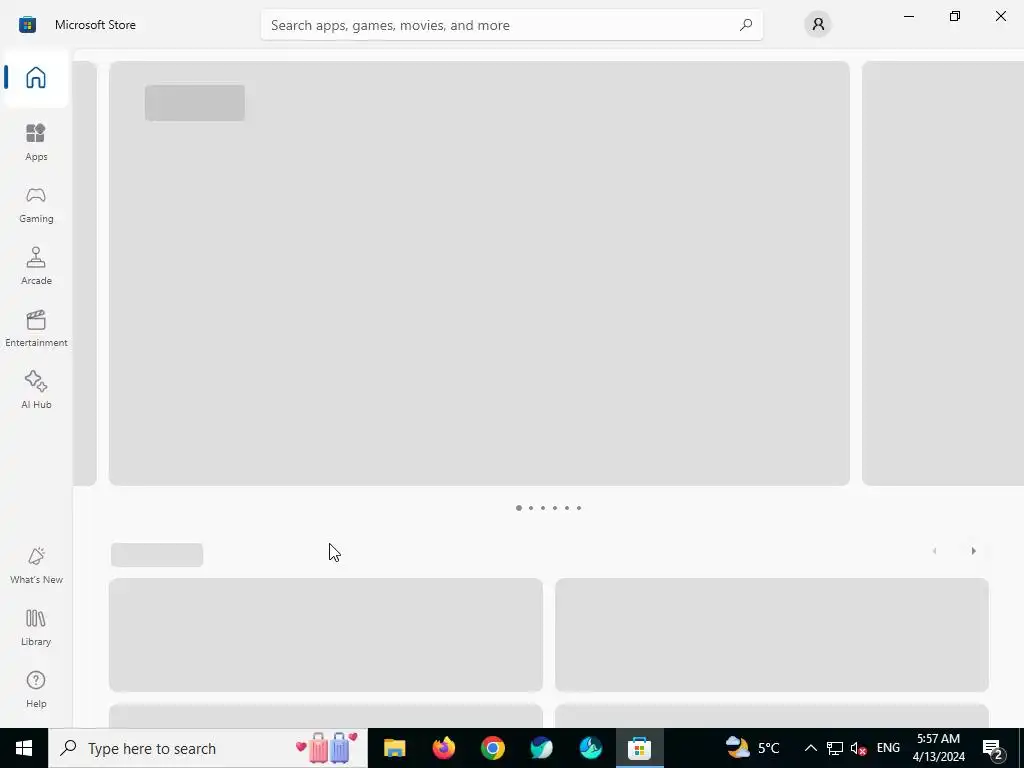Select the second carousel page dot

point(530,507)
